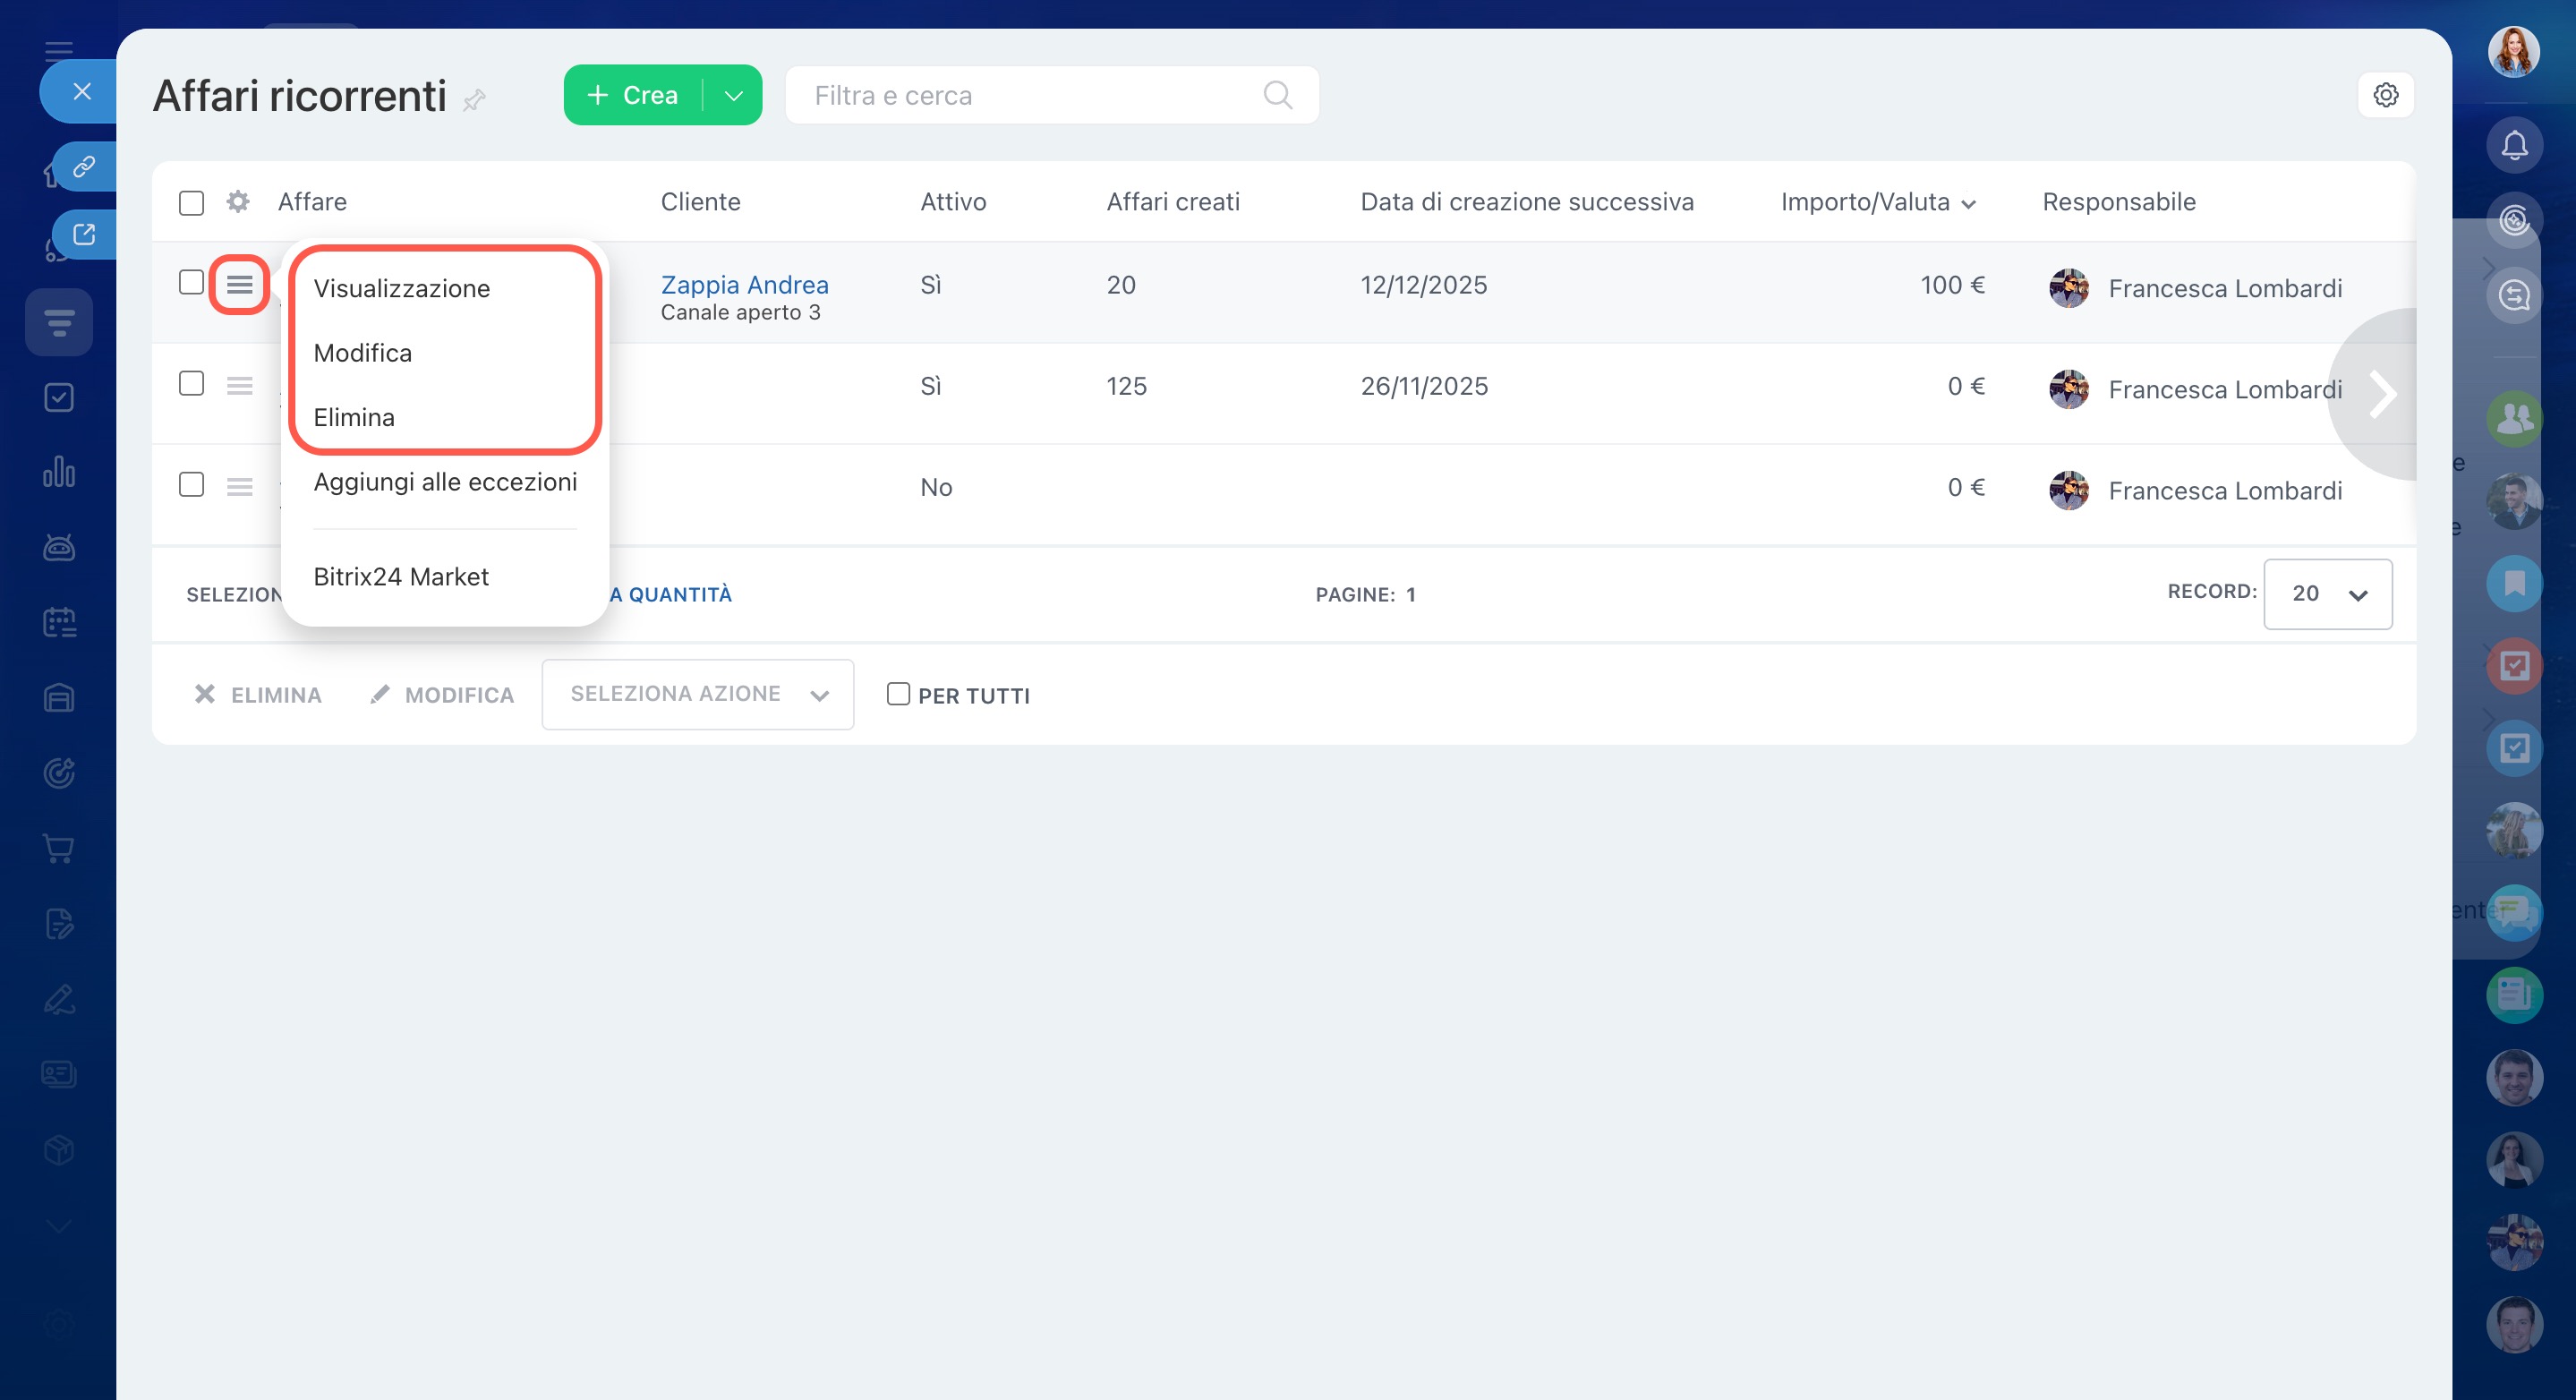Viewport: 2576px width, 1400px height.
Task: Open the RECORD count dropdown
Action: point(2327,594)
